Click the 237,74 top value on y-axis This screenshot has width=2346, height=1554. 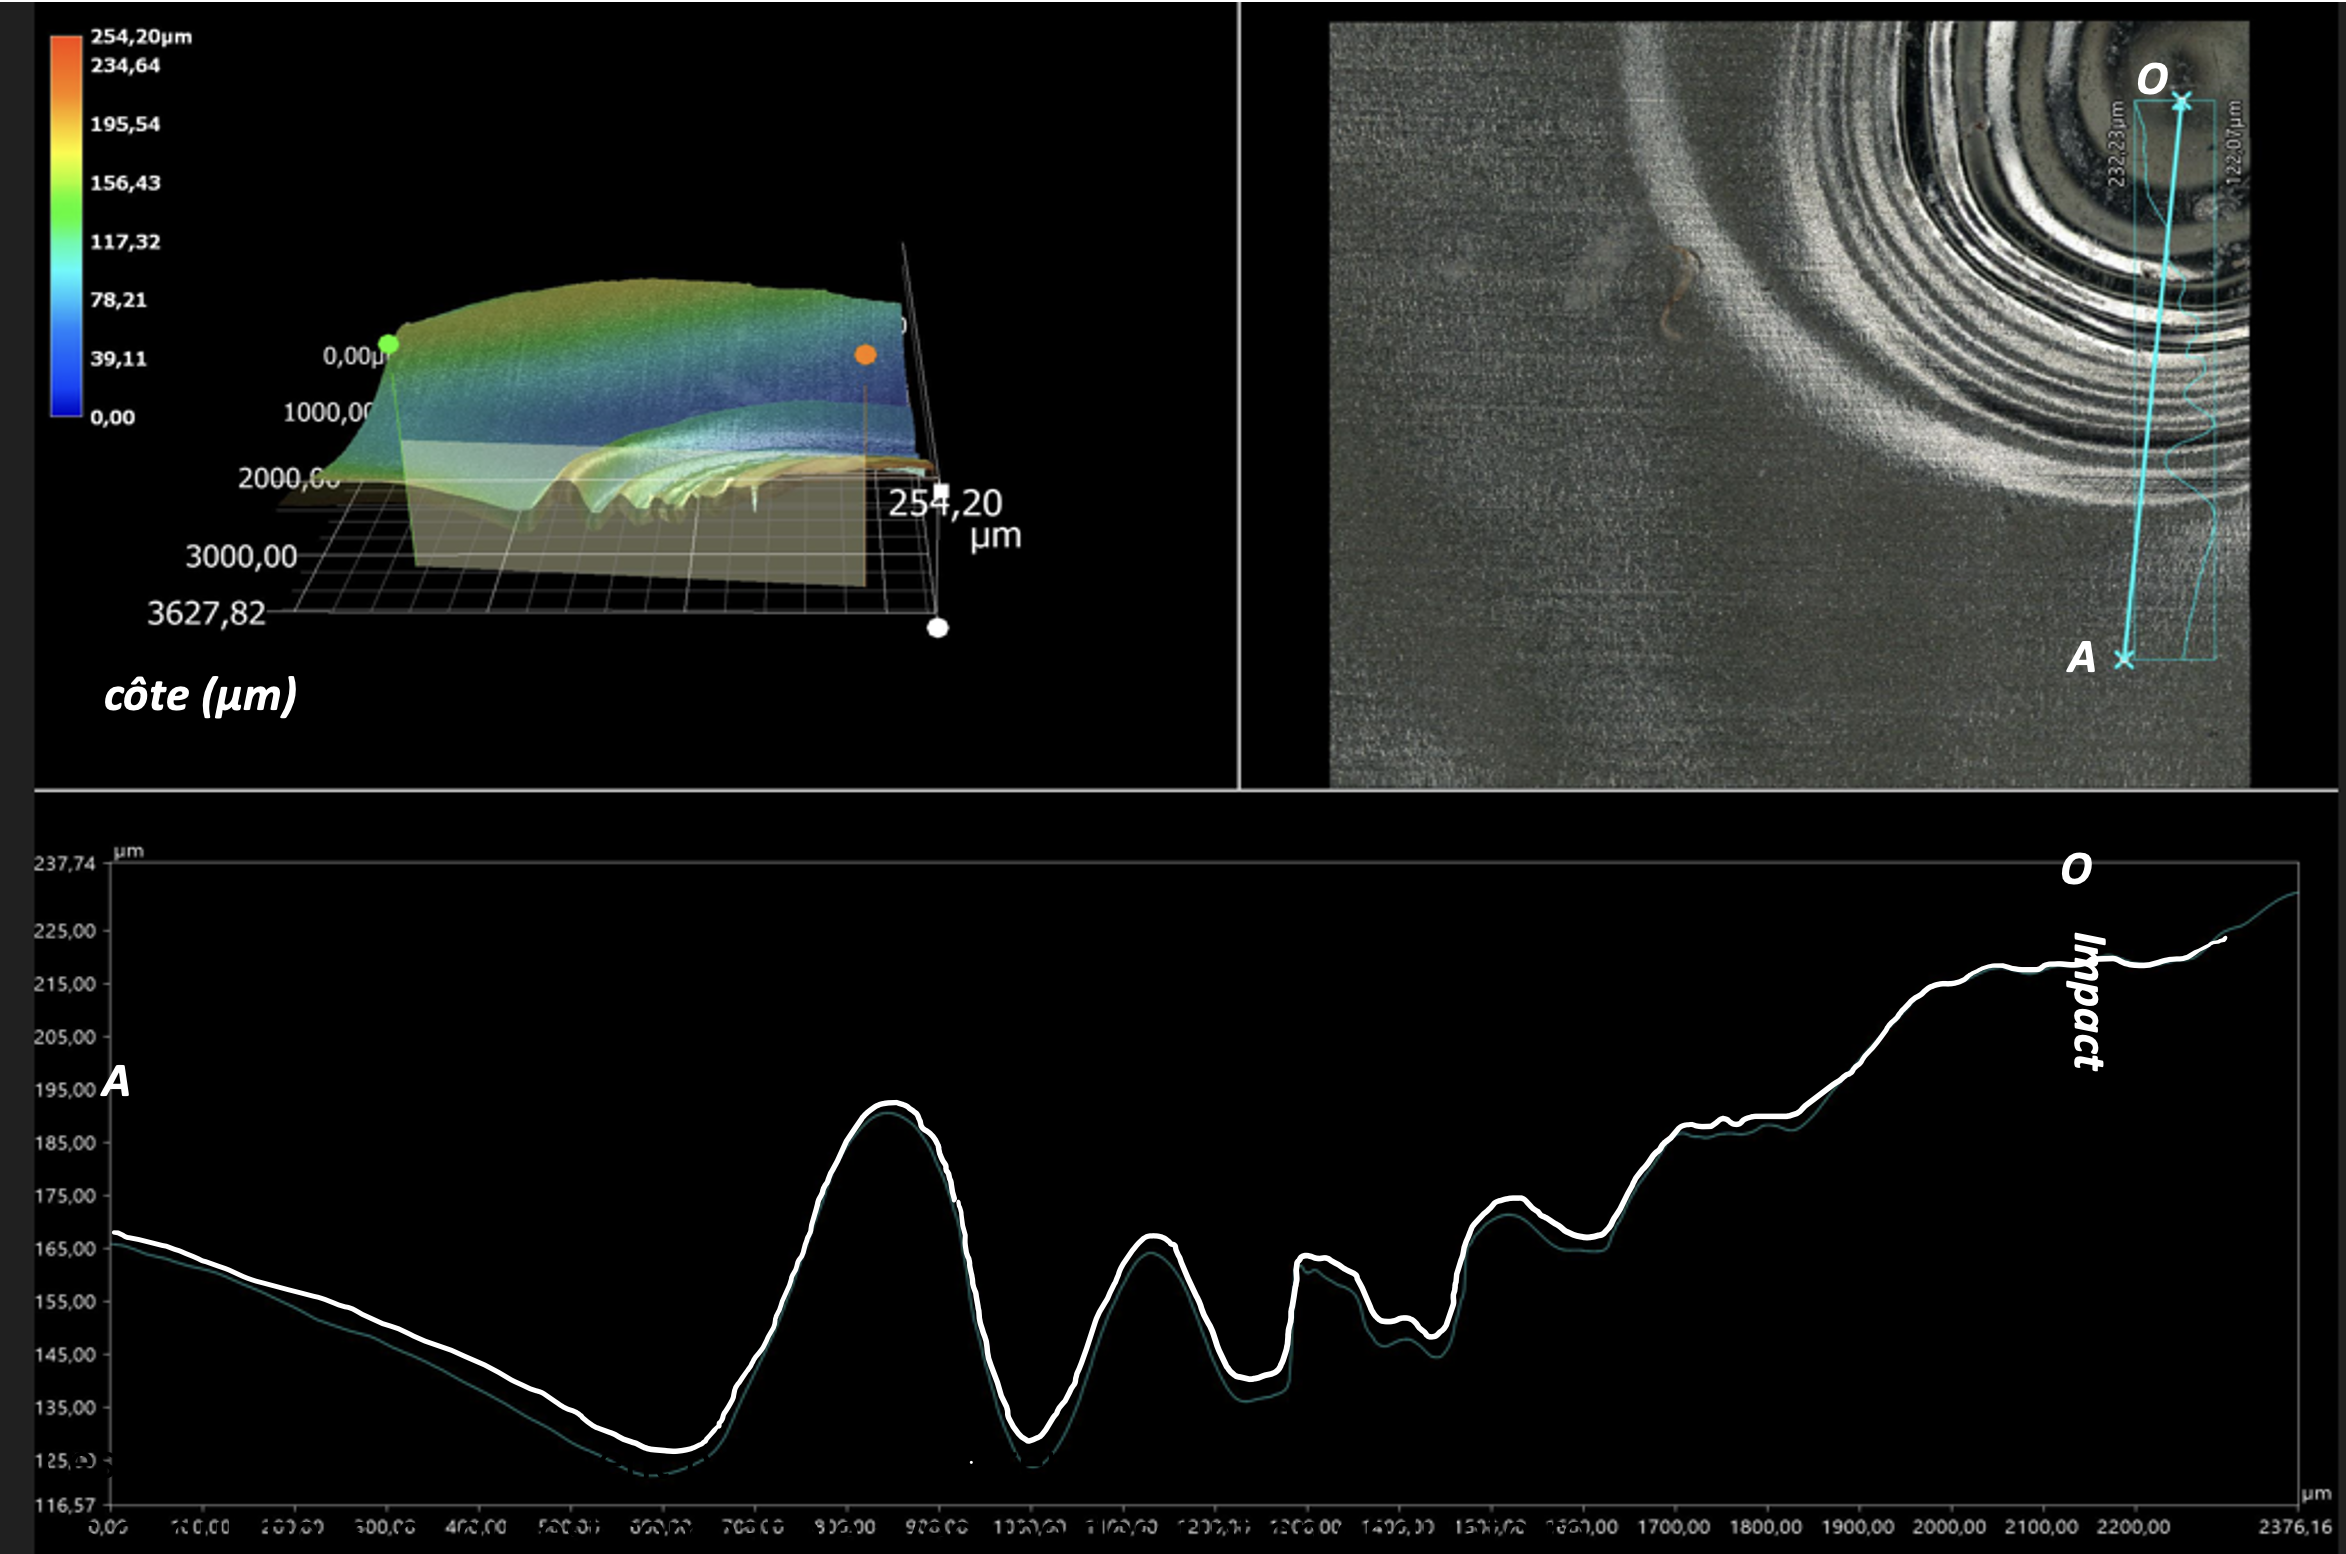click(x=65, y=863)
